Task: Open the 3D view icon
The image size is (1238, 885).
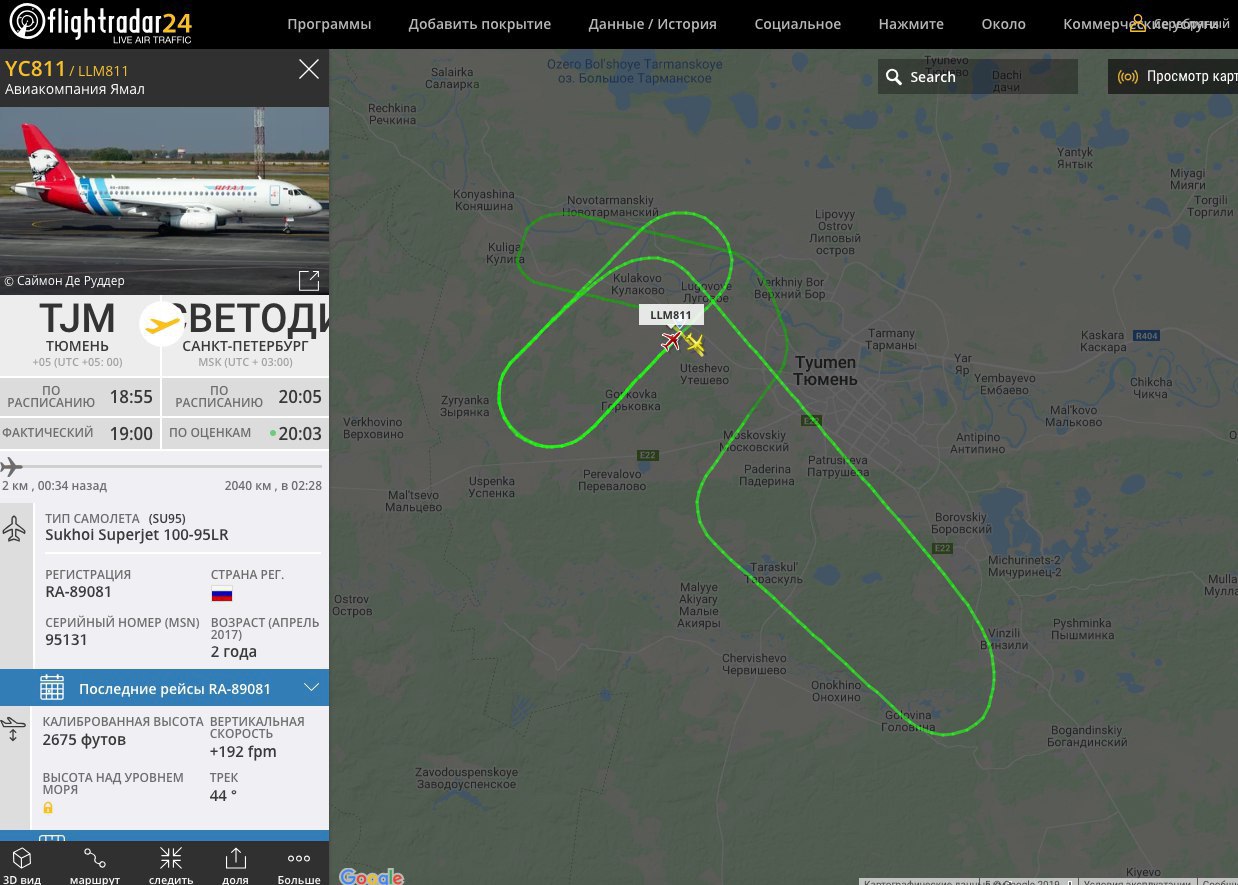Action: pos(22,858)
